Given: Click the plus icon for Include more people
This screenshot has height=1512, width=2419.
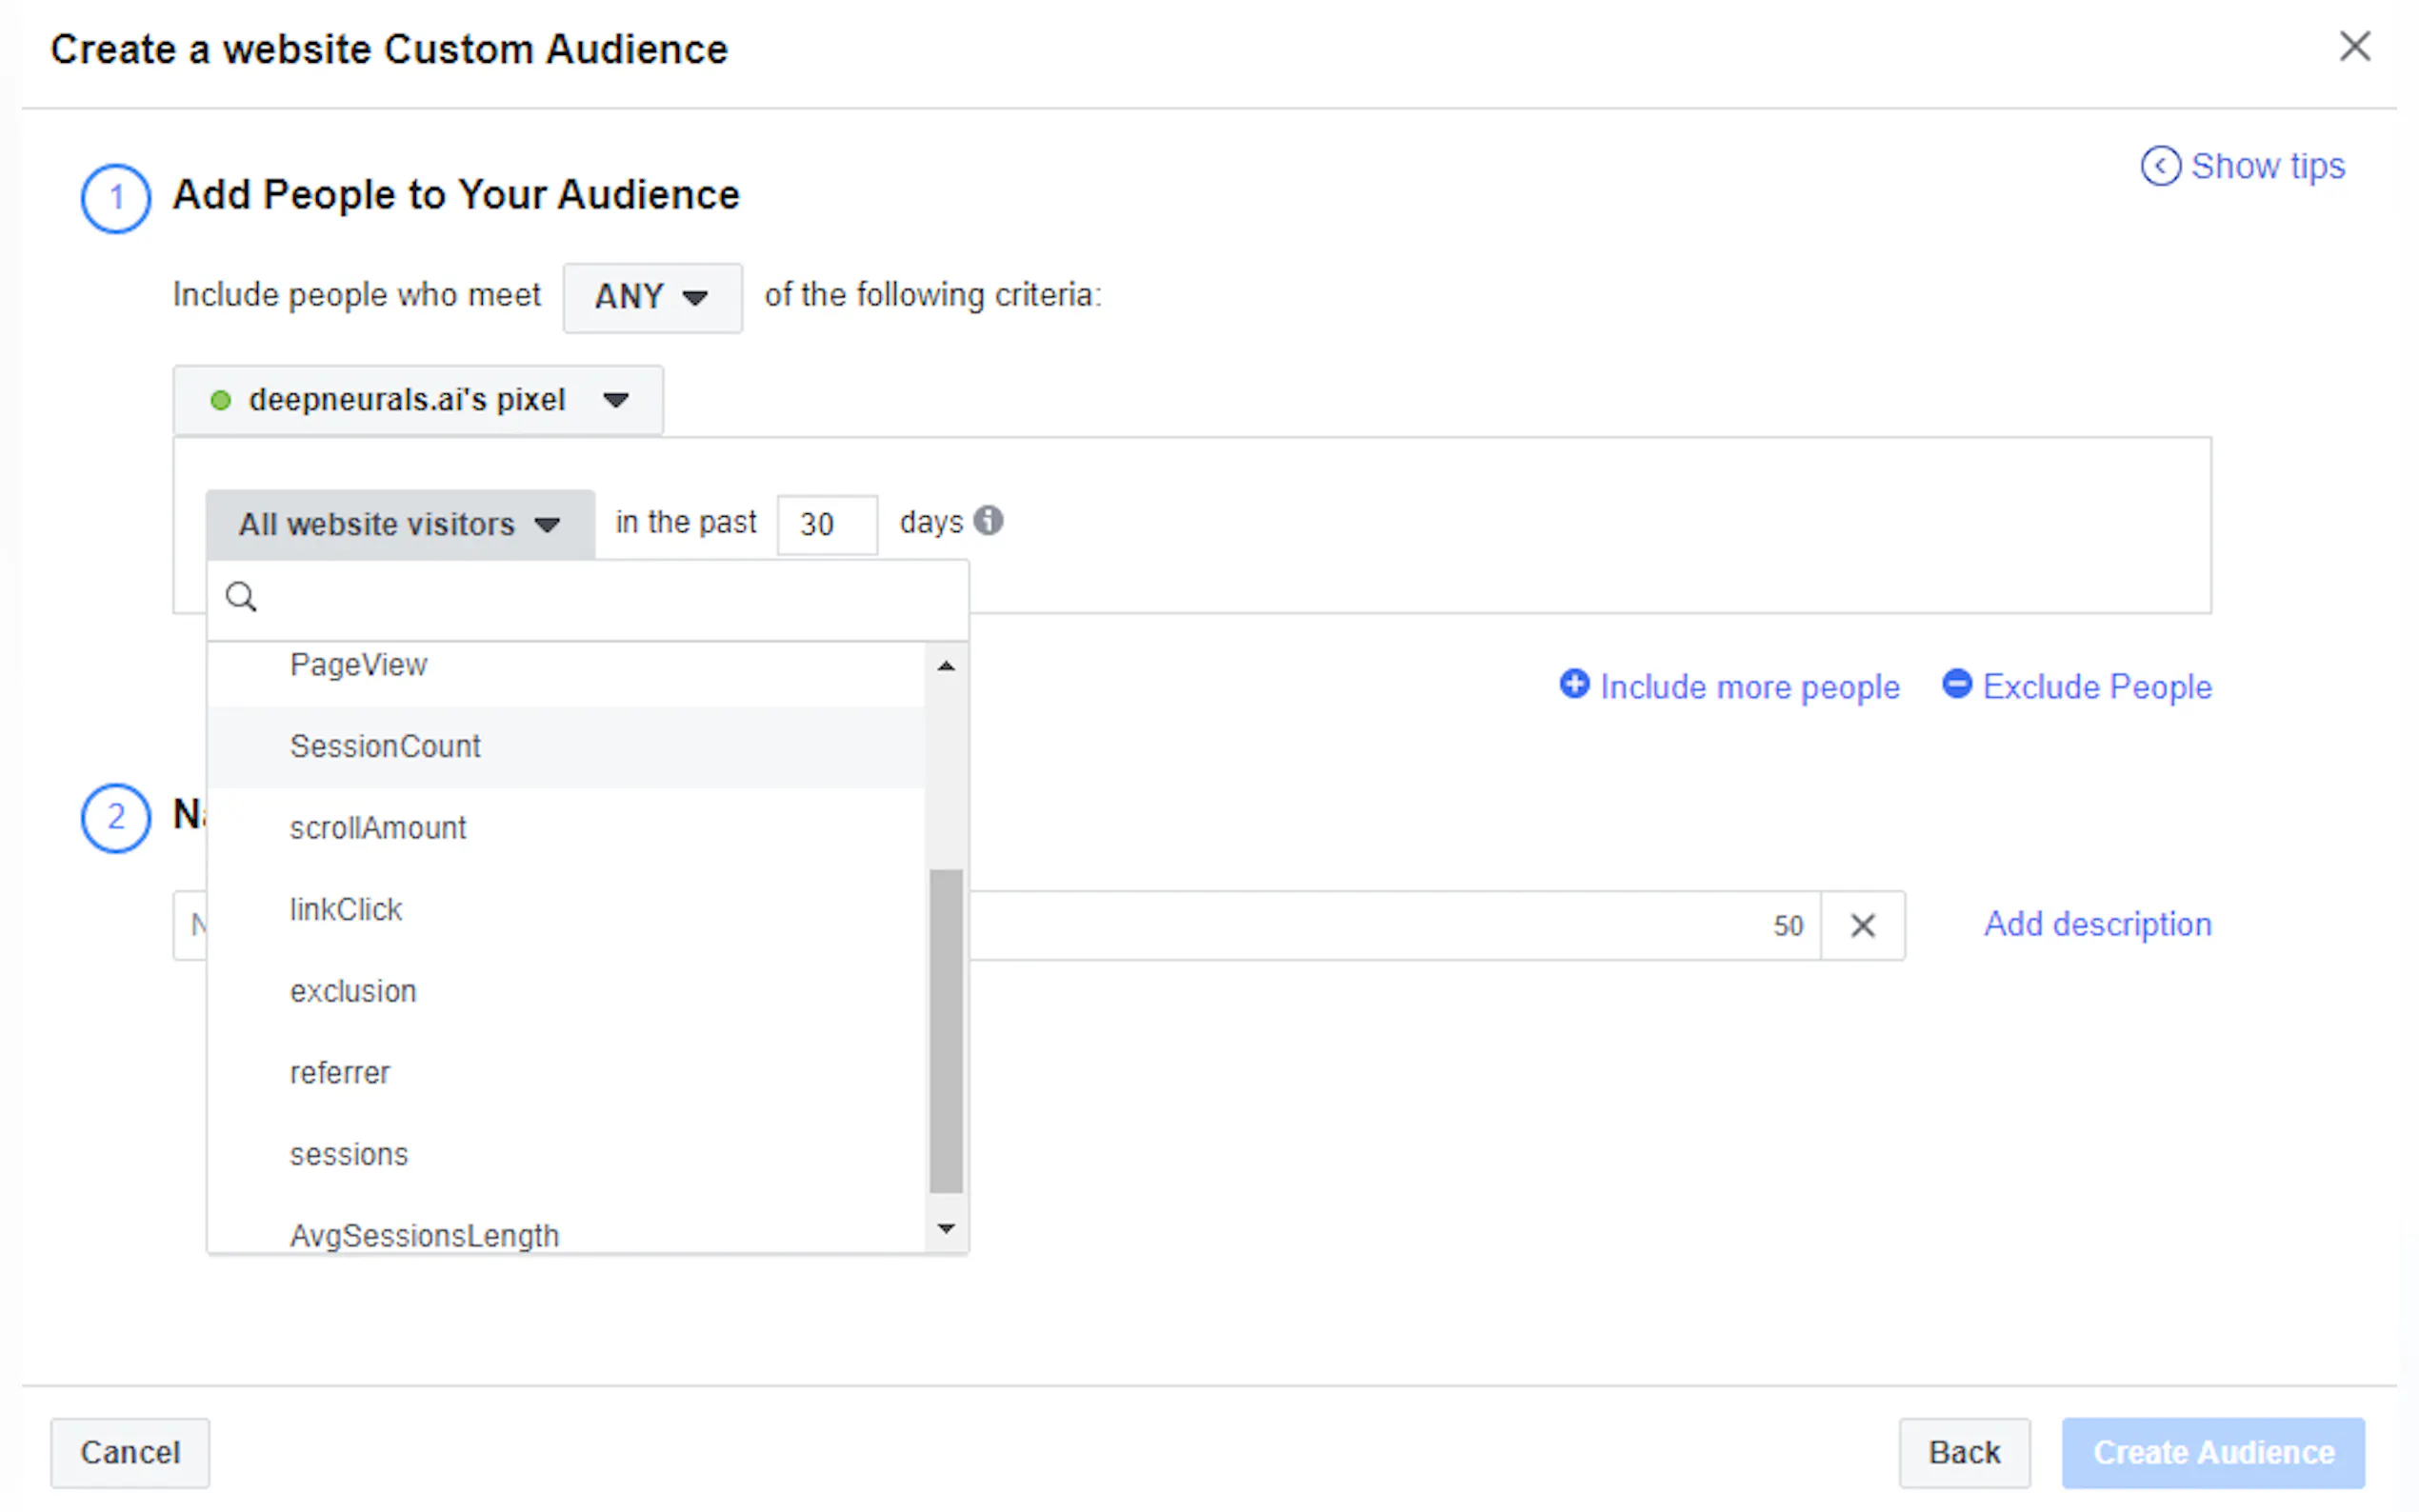Looking at the screenshot, I should coord(1574,685).
